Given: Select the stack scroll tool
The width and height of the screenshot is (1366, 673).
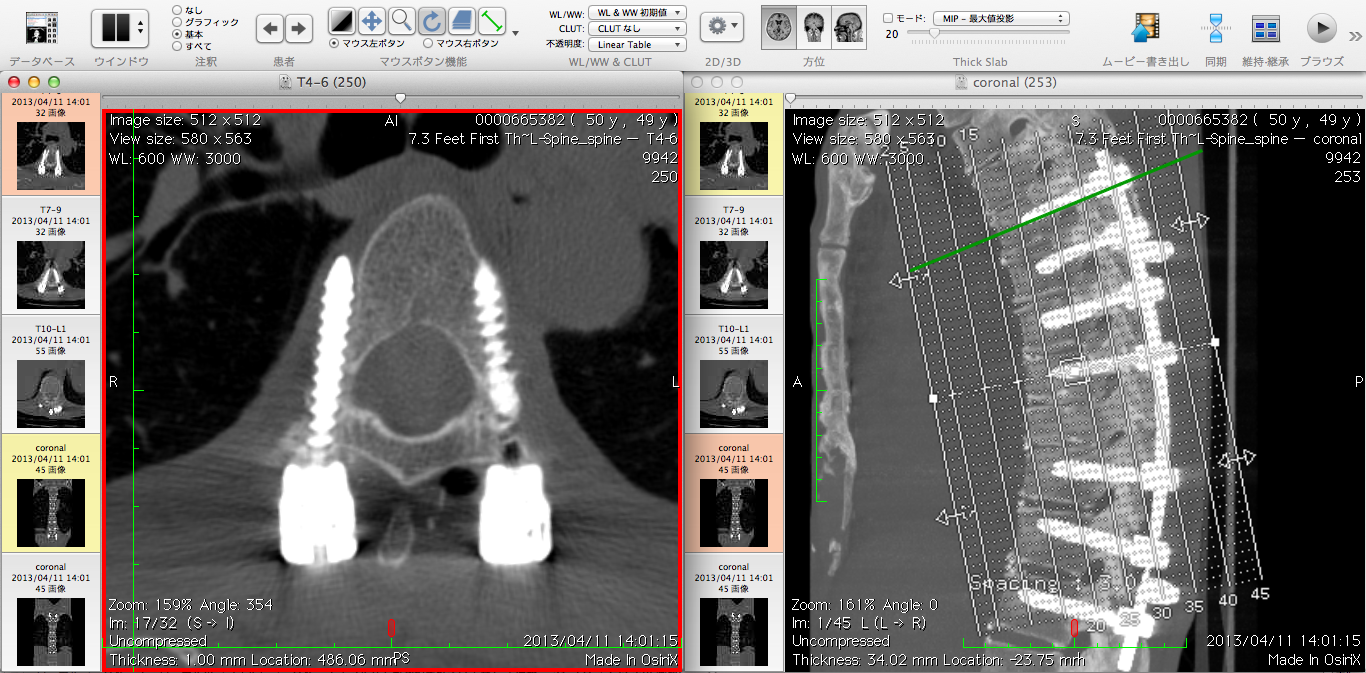Looking at the screenshot, I should tap(461, 20).
